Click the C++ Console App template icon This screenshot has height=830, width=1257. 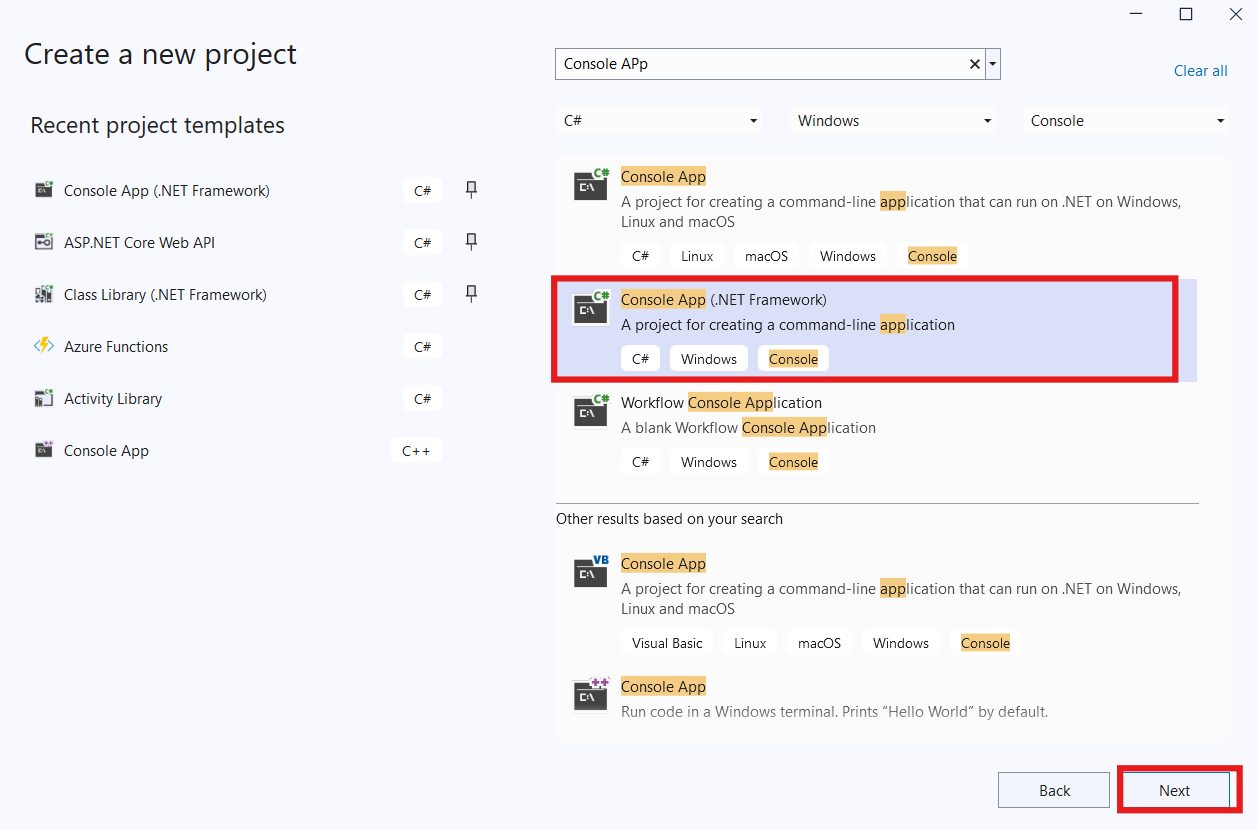(591, 694)
